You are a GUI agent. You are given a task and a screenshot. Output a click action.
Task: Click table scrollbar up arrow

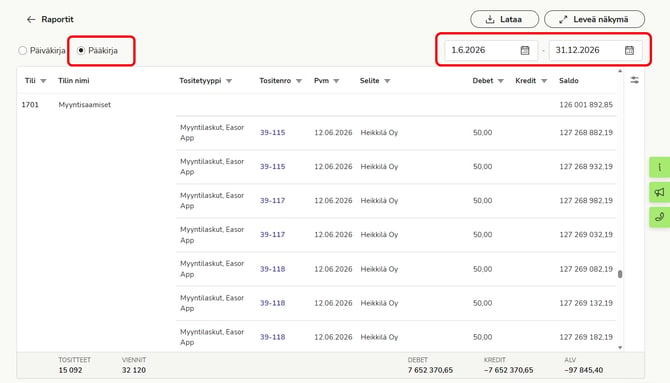(x=620, y=71)
